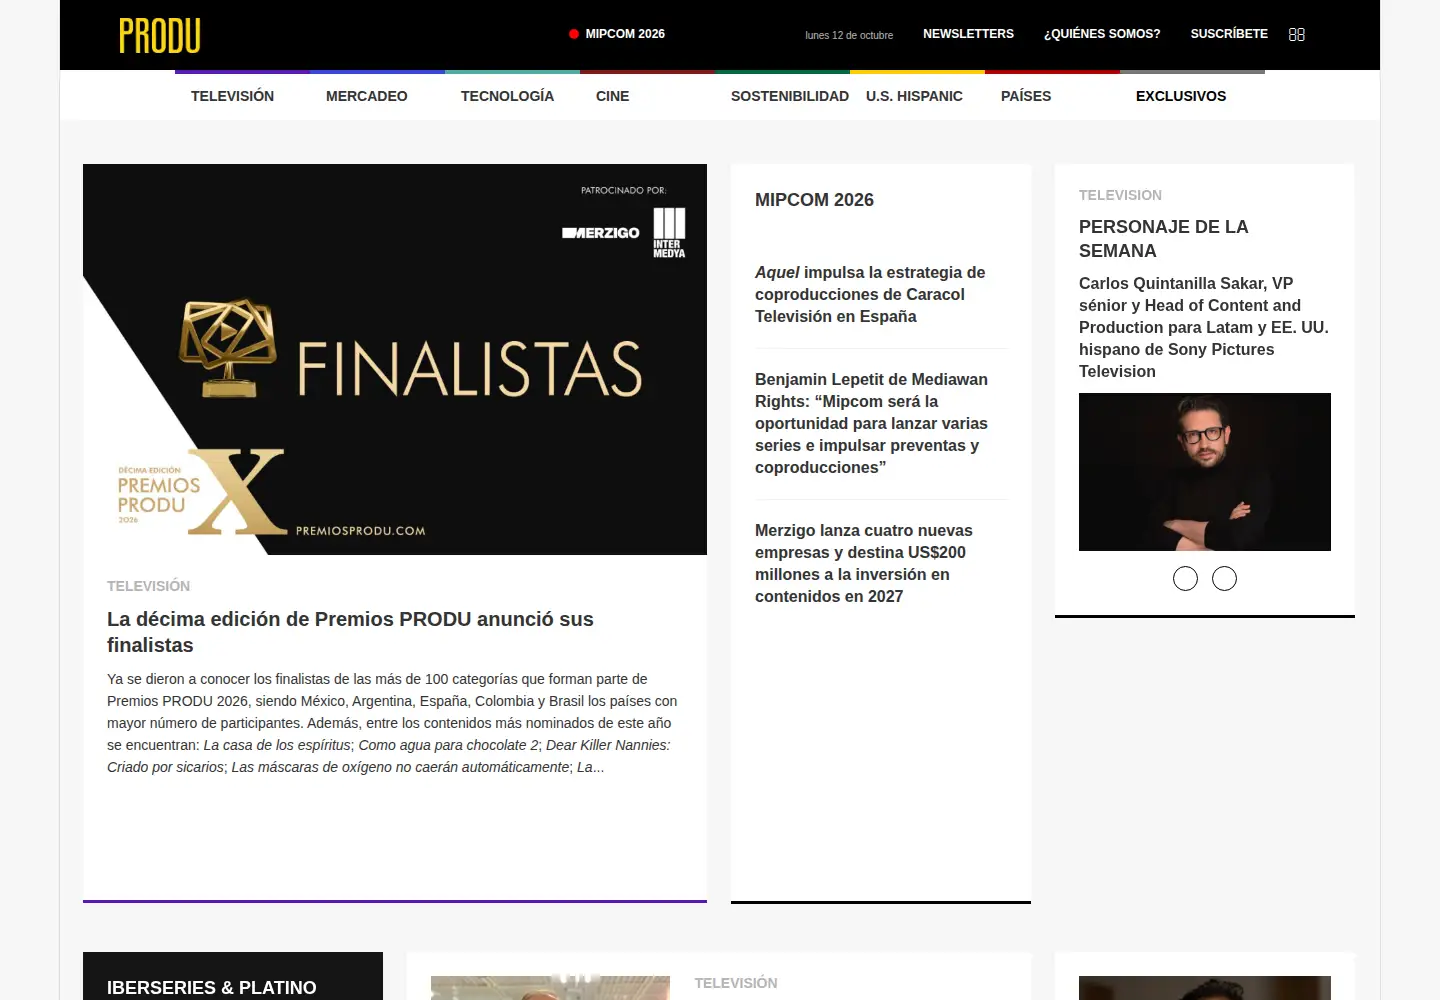Click the date text lunes 12 de octubre
The image size is (1440, 1000).
click(849, 35)
